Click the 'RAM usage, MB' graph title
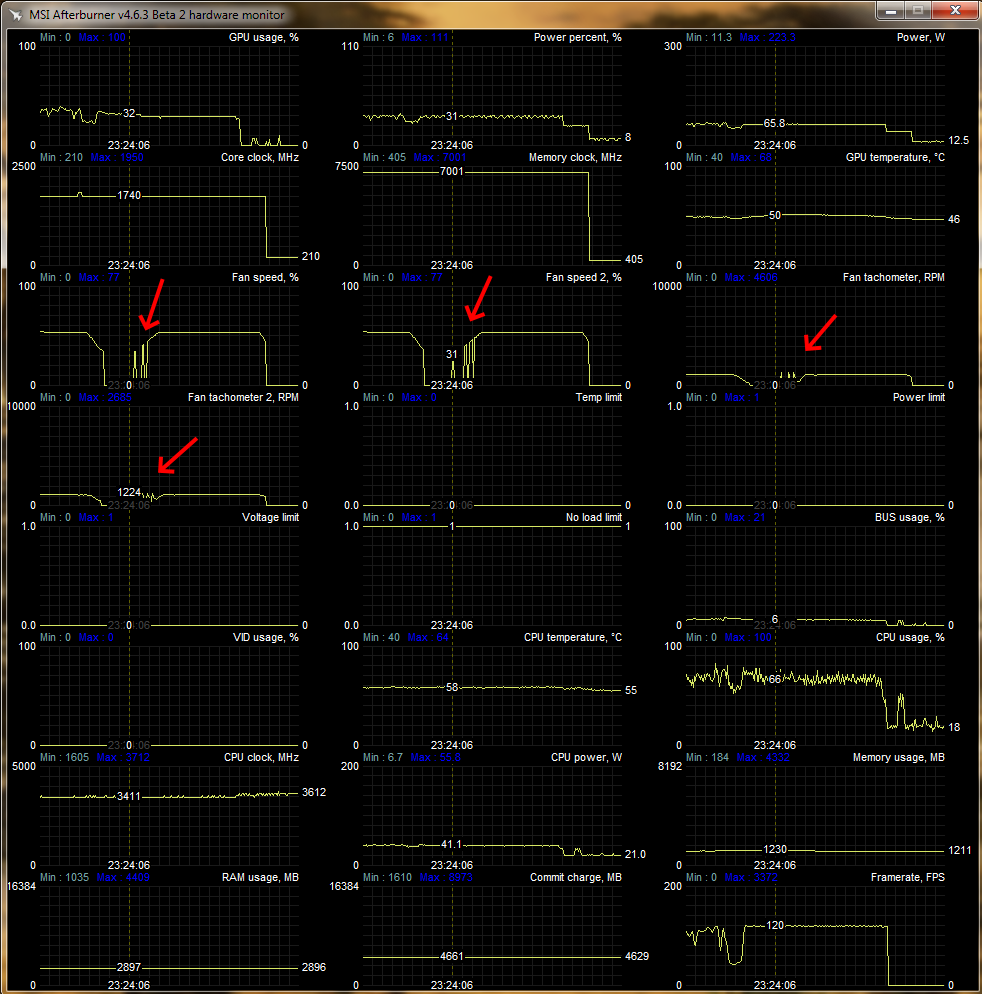This screenshot has width=982, height=994. pyautogui.click(x=261, y=877)
